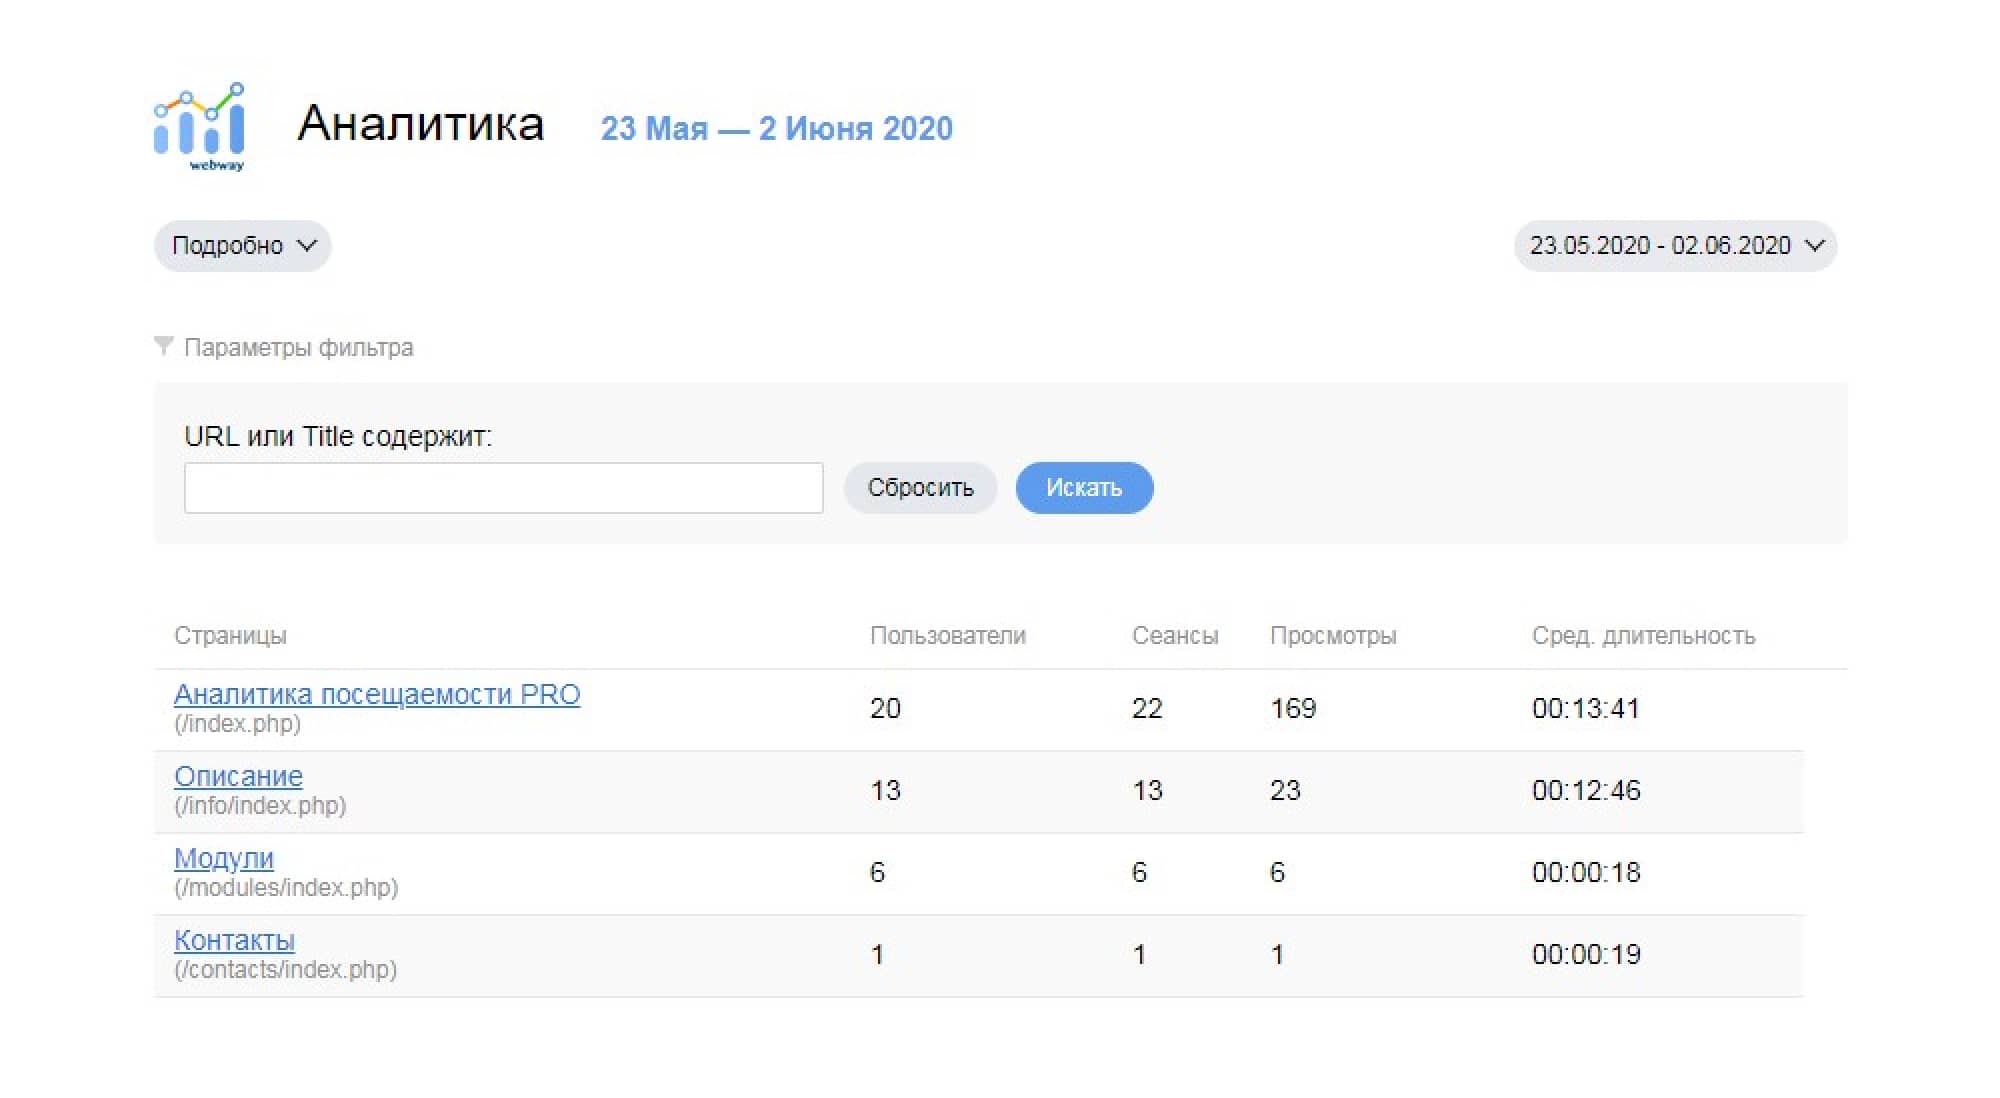Click the /info/index.php path text
2000x1098 pixels.
pos(260,806)
